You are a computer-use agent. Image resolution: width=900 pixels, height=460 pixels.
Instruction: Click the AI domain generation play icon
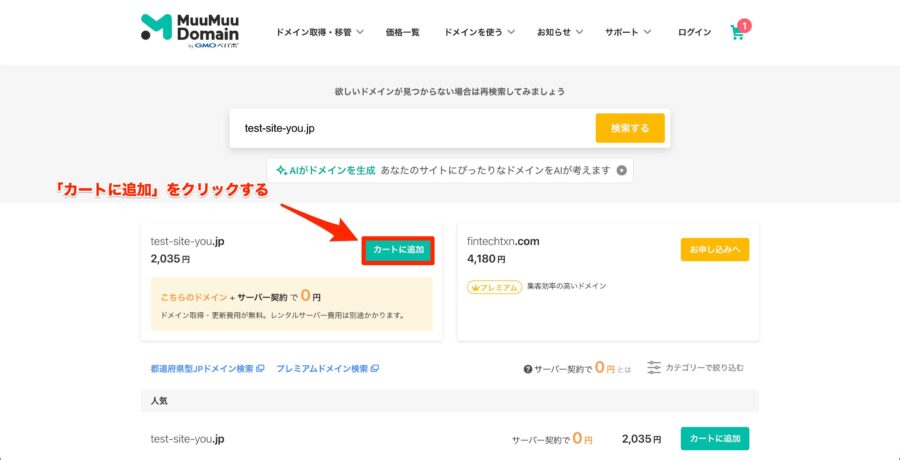621,171
